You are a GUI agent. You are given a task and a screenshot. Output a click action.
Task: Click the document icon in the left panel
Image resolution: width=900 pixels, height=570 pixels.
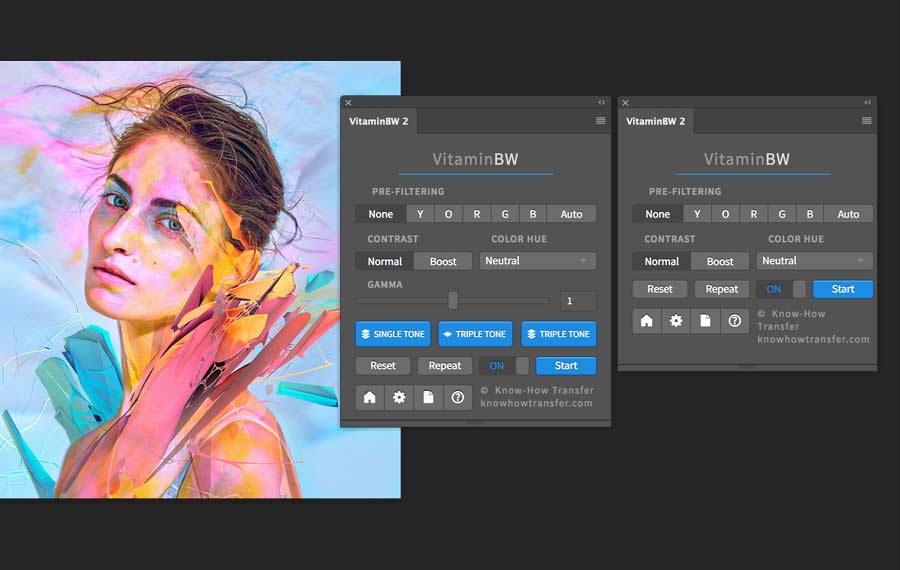point(428,397)
